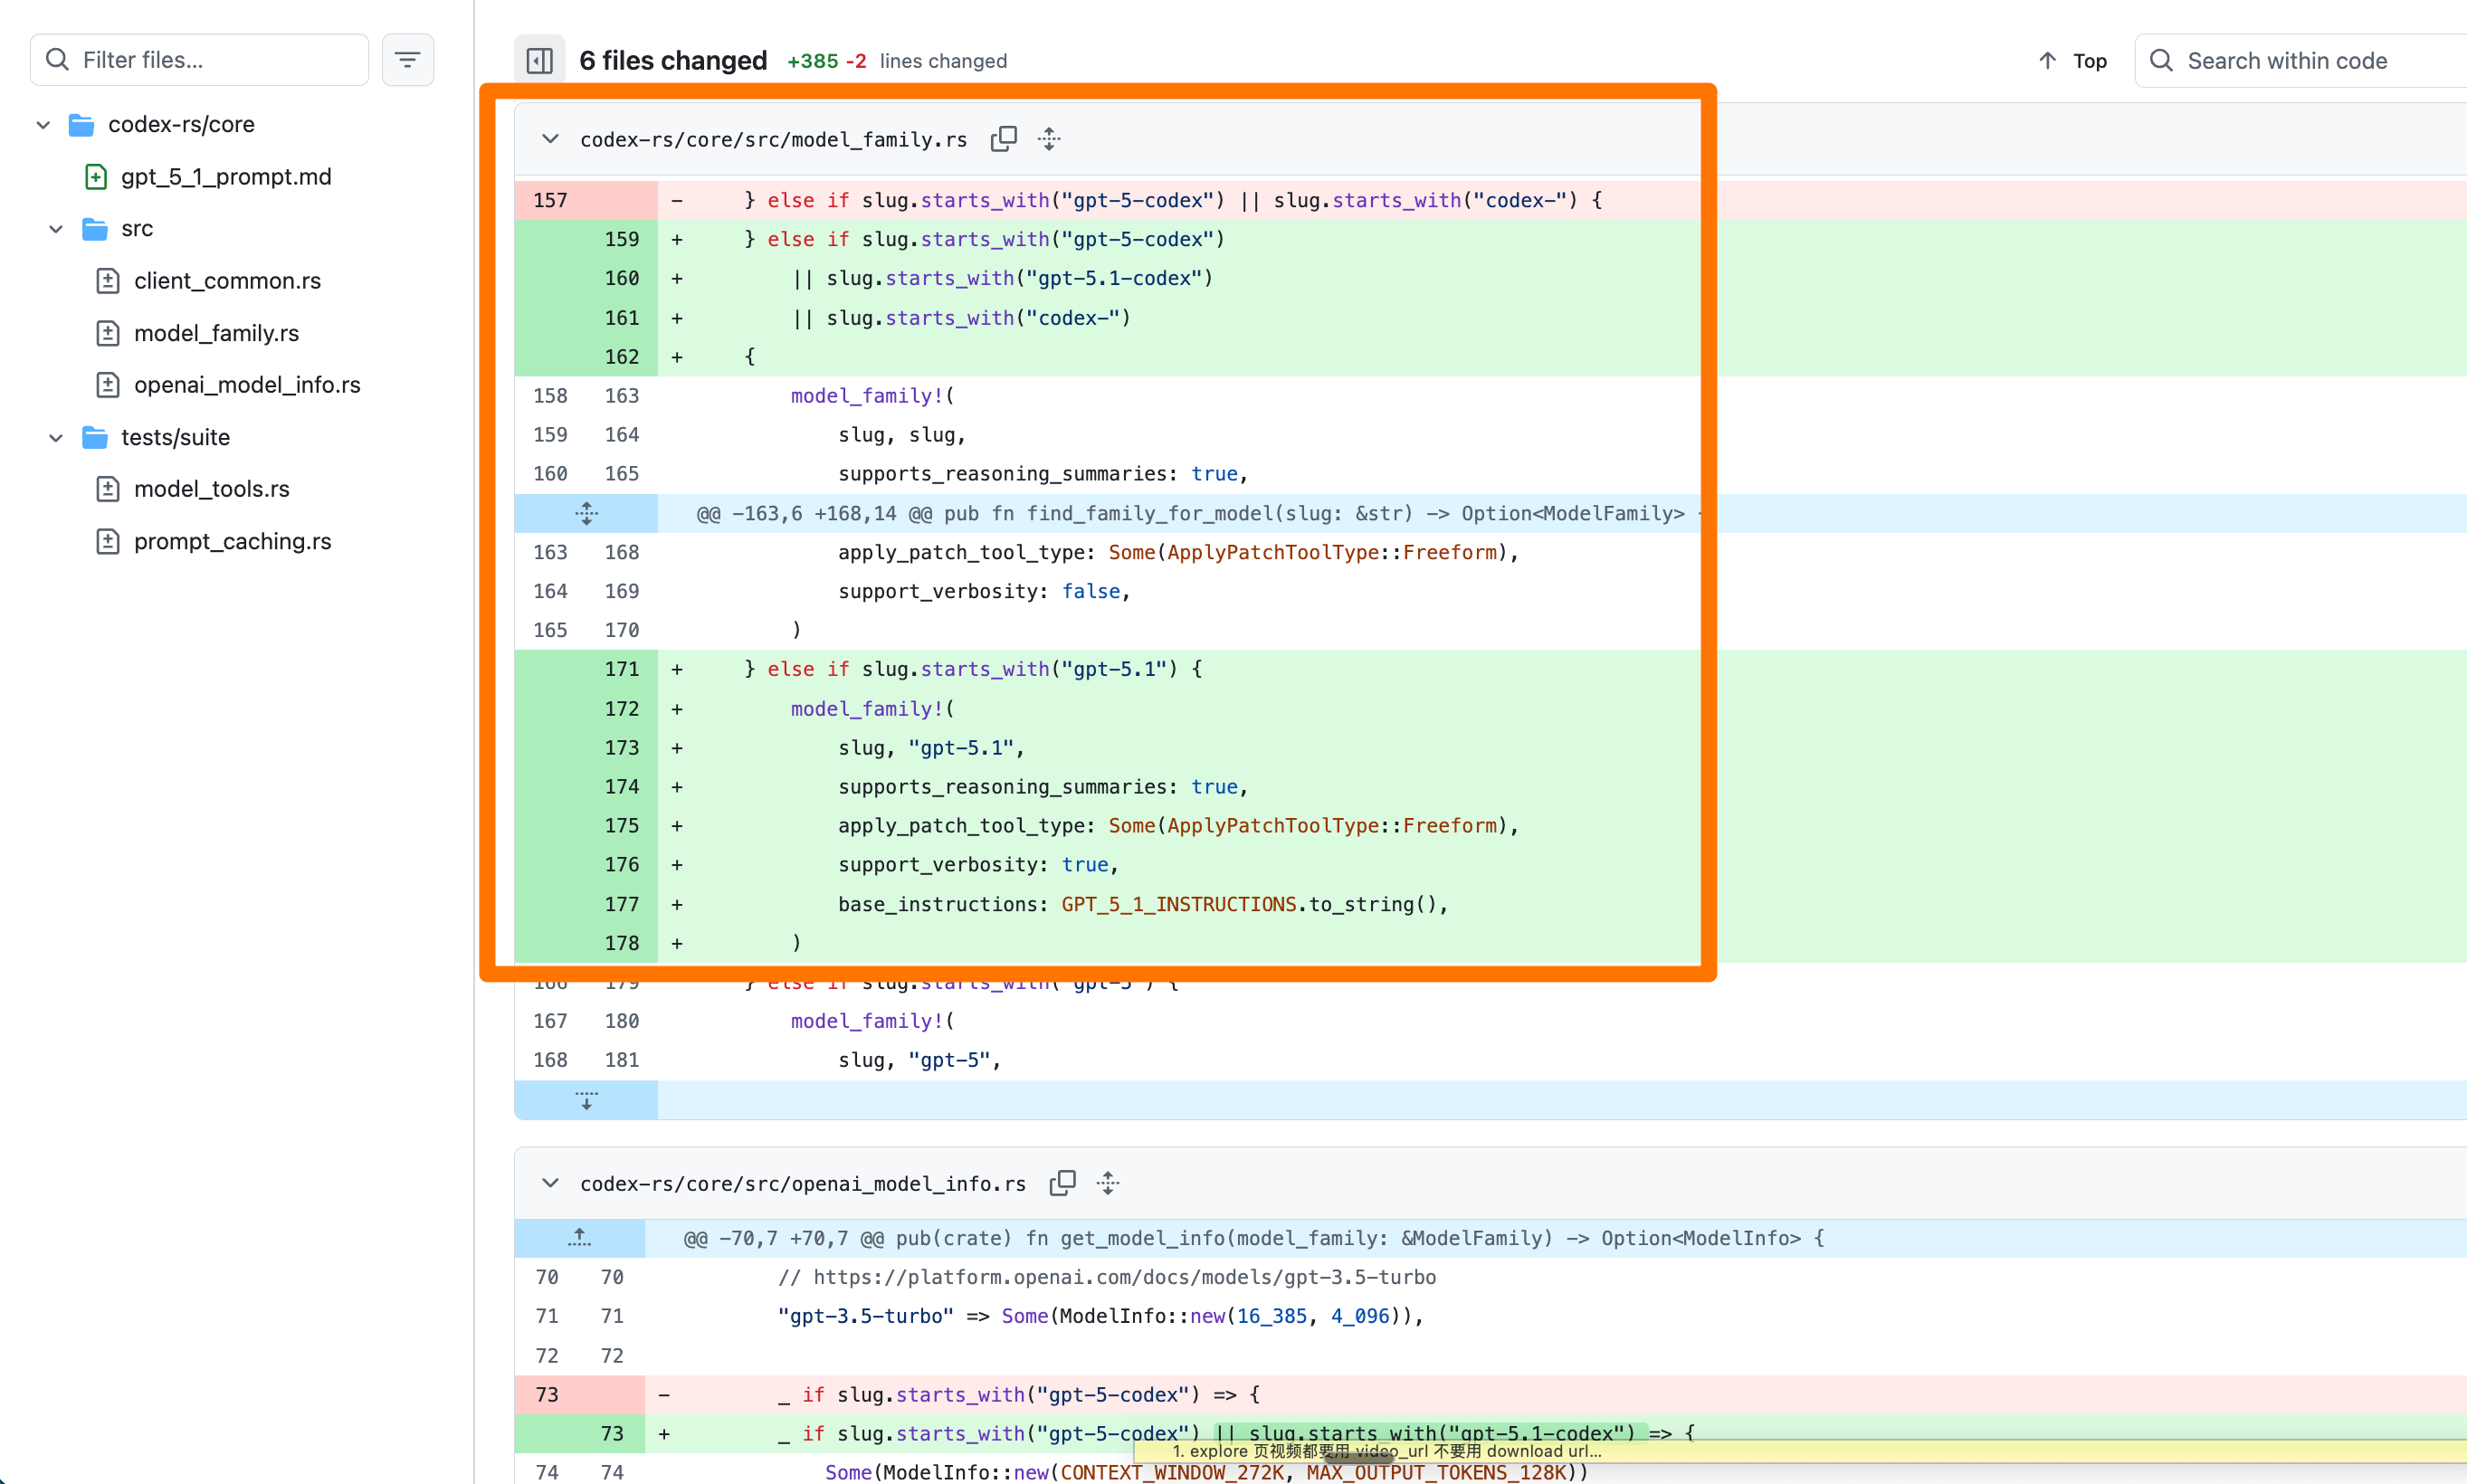Expand all lines in openai_model_info.rs header
Image resolution: width=2467 pixels, height=1484 pixels.
pyautogui.click(x=1107, y=1183)
